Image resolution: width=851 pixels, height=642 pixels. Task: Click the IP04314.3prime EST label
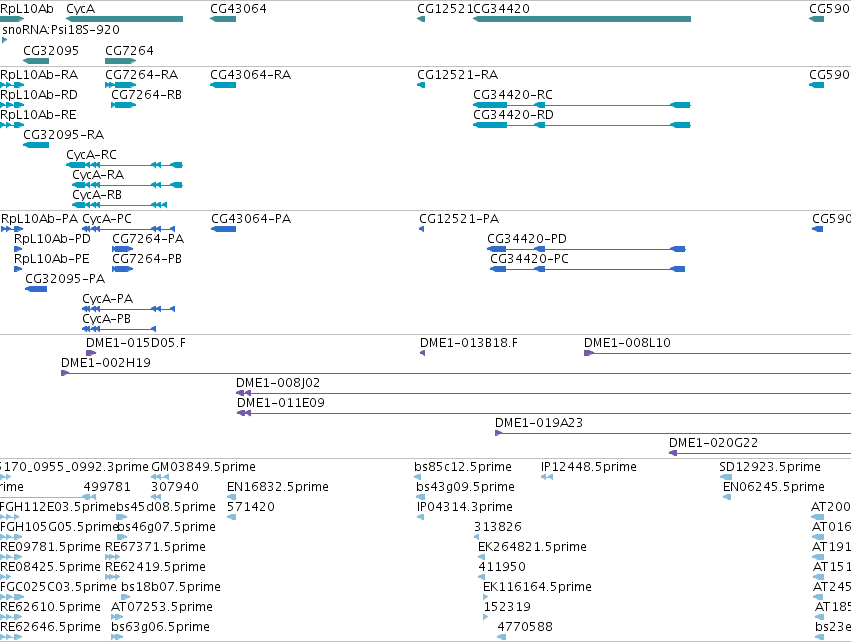(465, 507)
